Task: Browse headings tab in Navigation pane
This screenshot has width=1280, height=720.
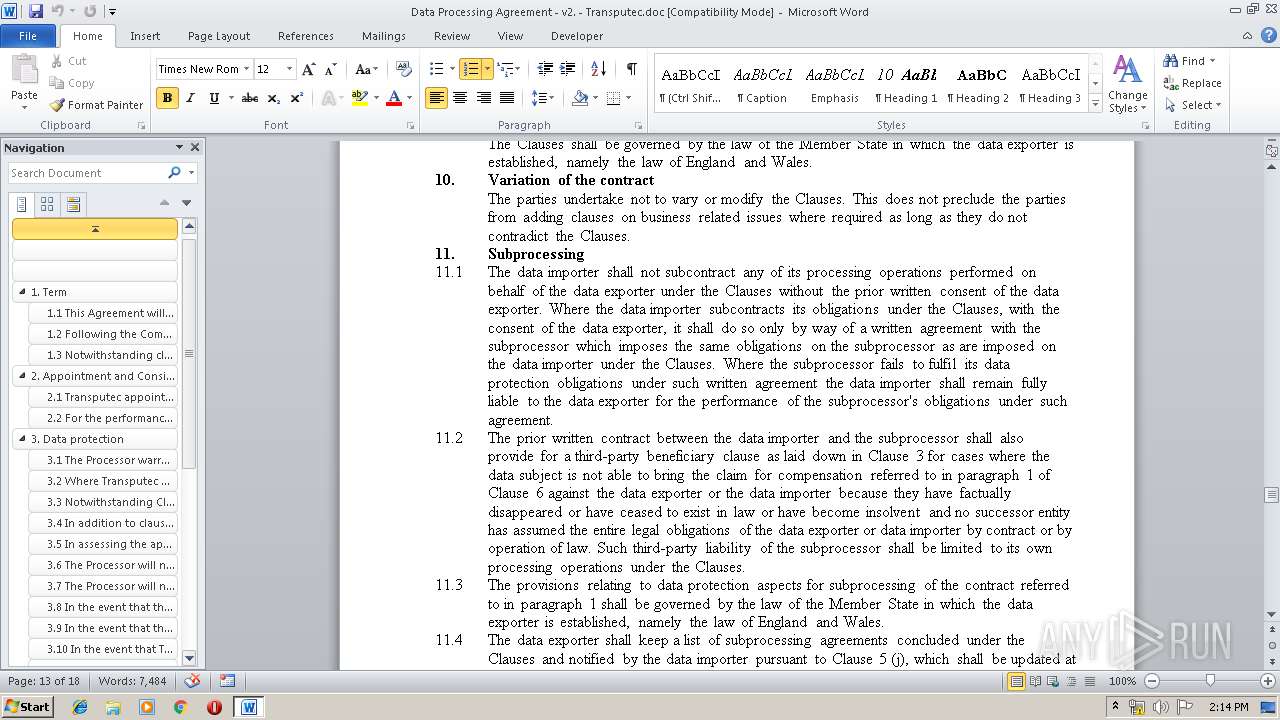Action: (x=23, y=204)
